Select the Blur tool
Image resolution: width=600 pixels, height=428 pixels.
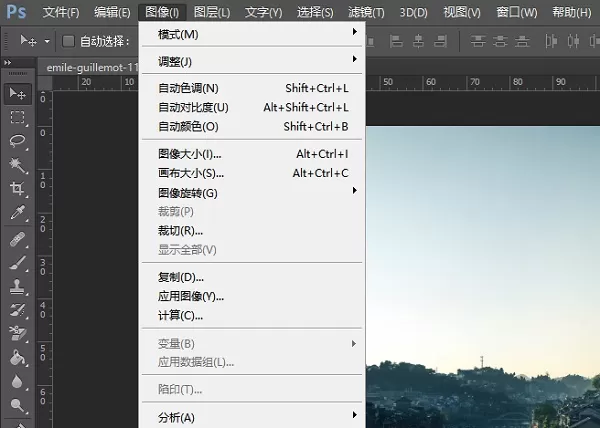18,381
